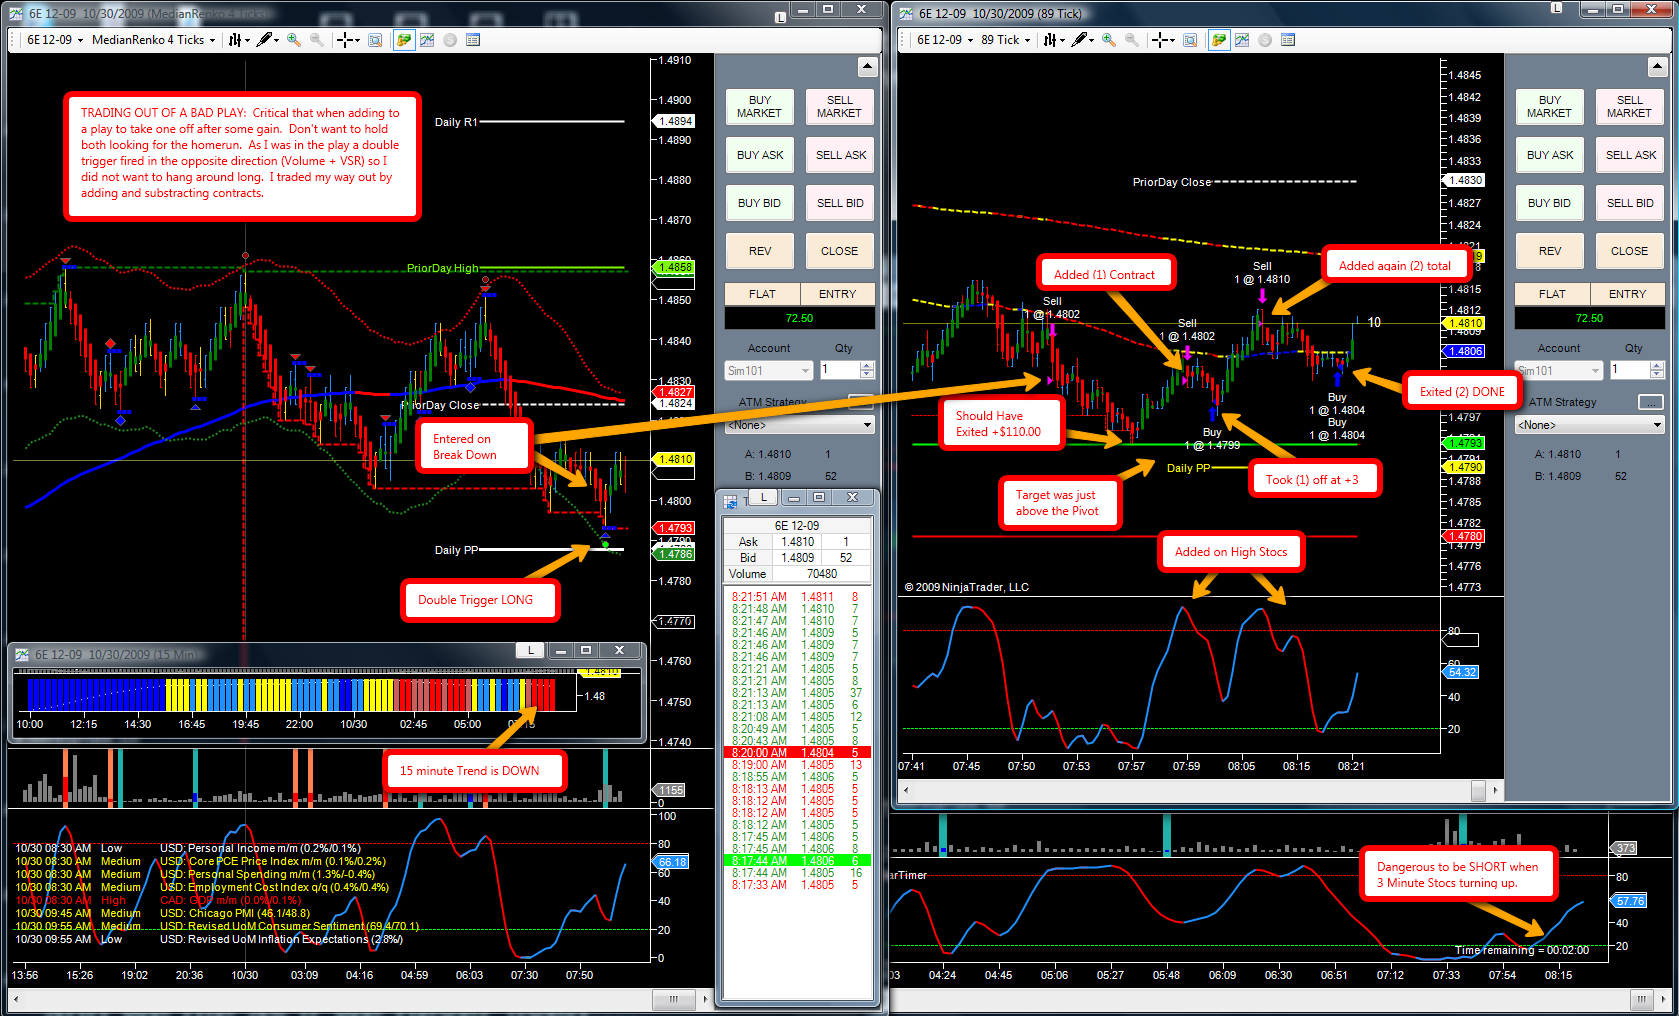Show the data box in 89 Tick chart toolbar

[1190, 40]
